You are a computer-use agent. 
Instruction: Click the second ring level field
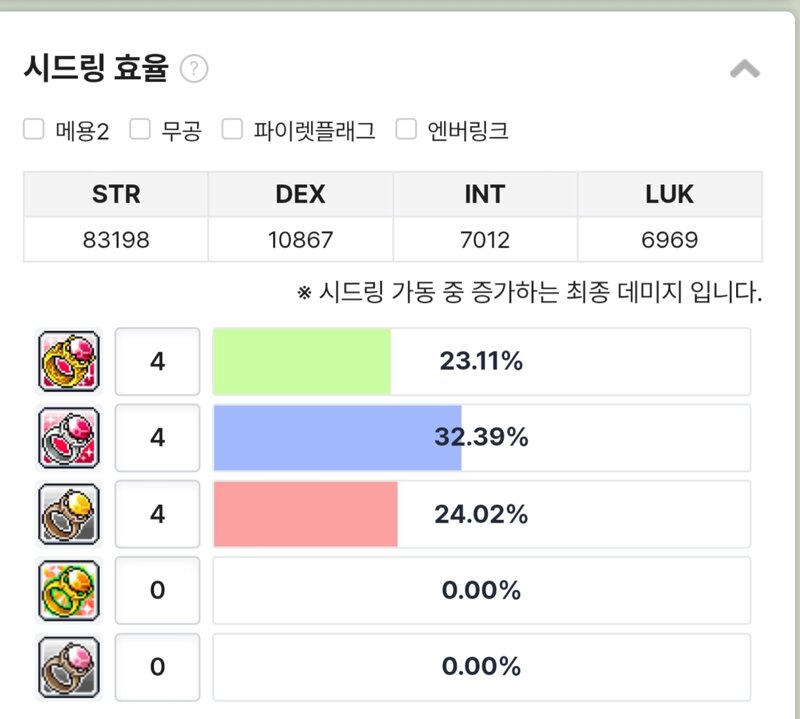pos(157,437)
